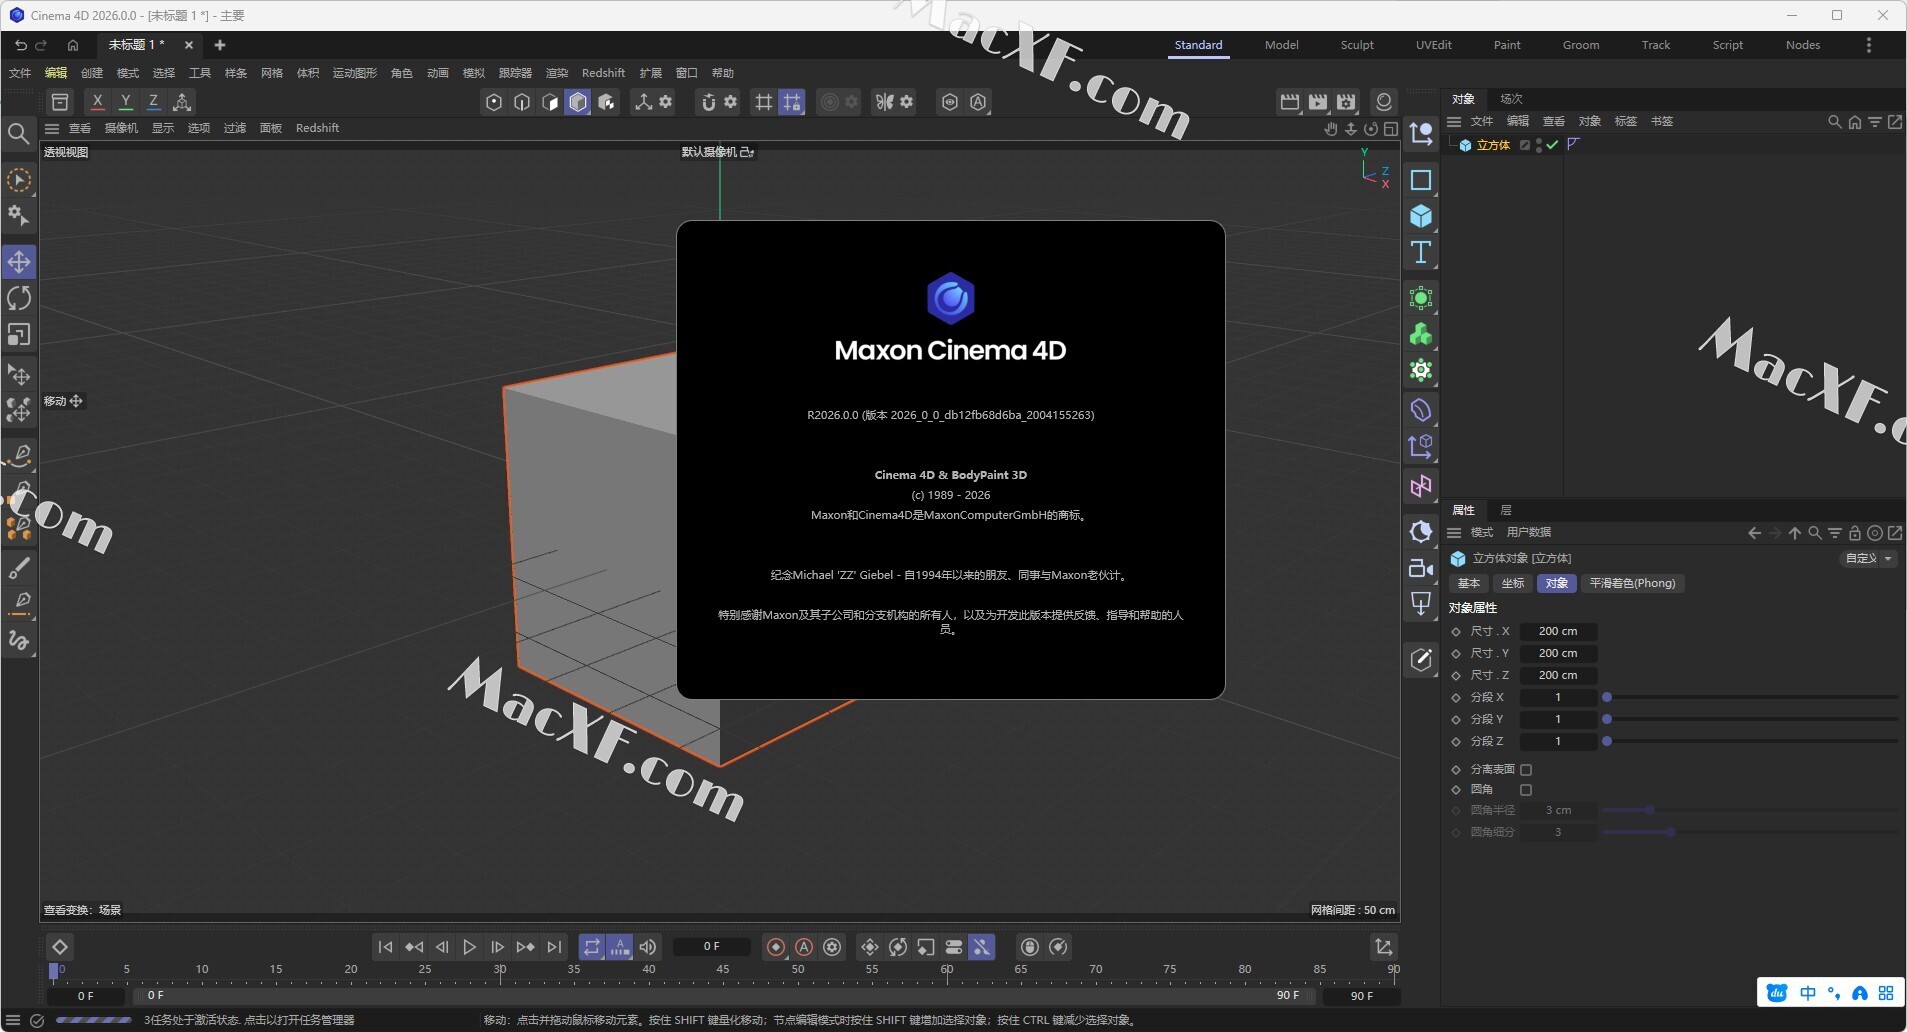Open the axis settings gear

click(x=665, y=102)
